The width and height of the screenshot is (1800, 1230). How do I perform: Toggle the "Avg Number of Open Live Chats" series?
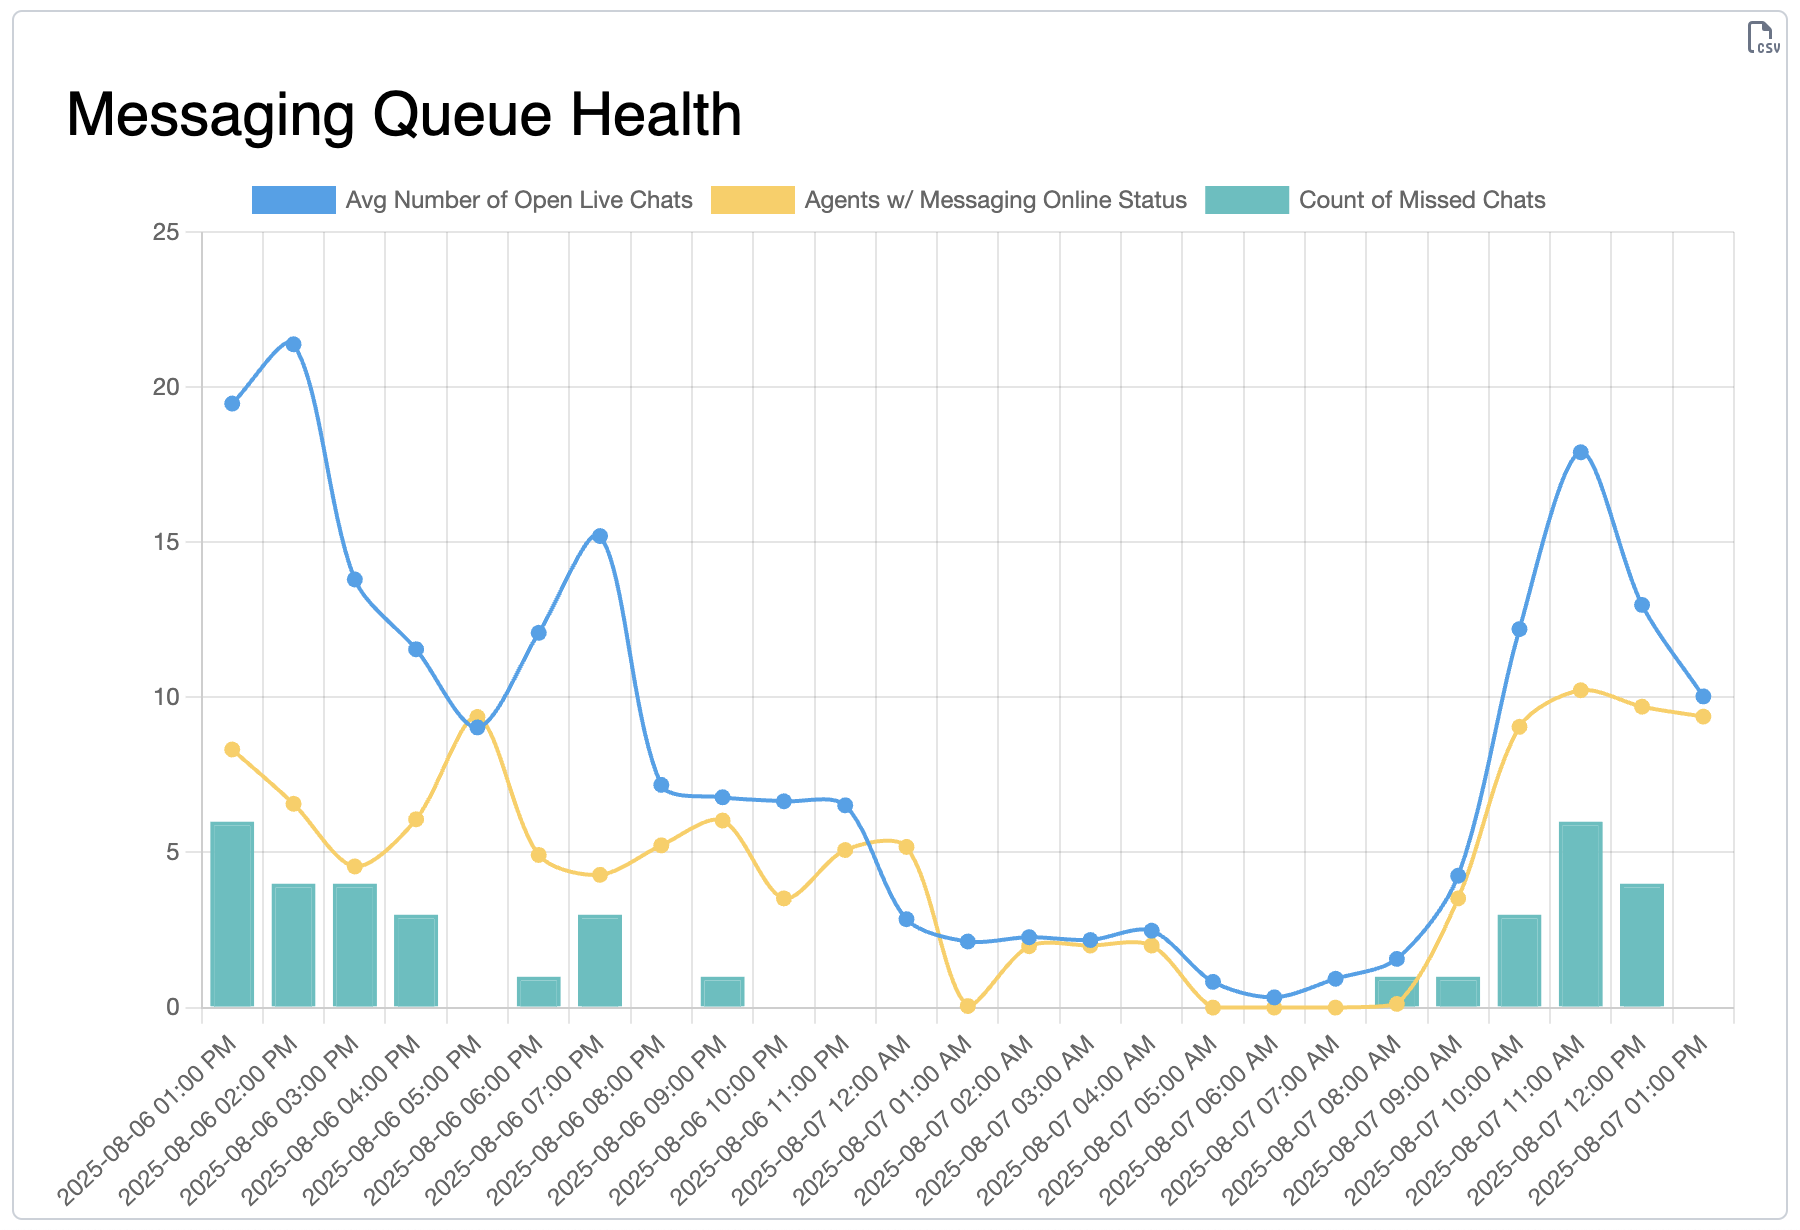518,199
